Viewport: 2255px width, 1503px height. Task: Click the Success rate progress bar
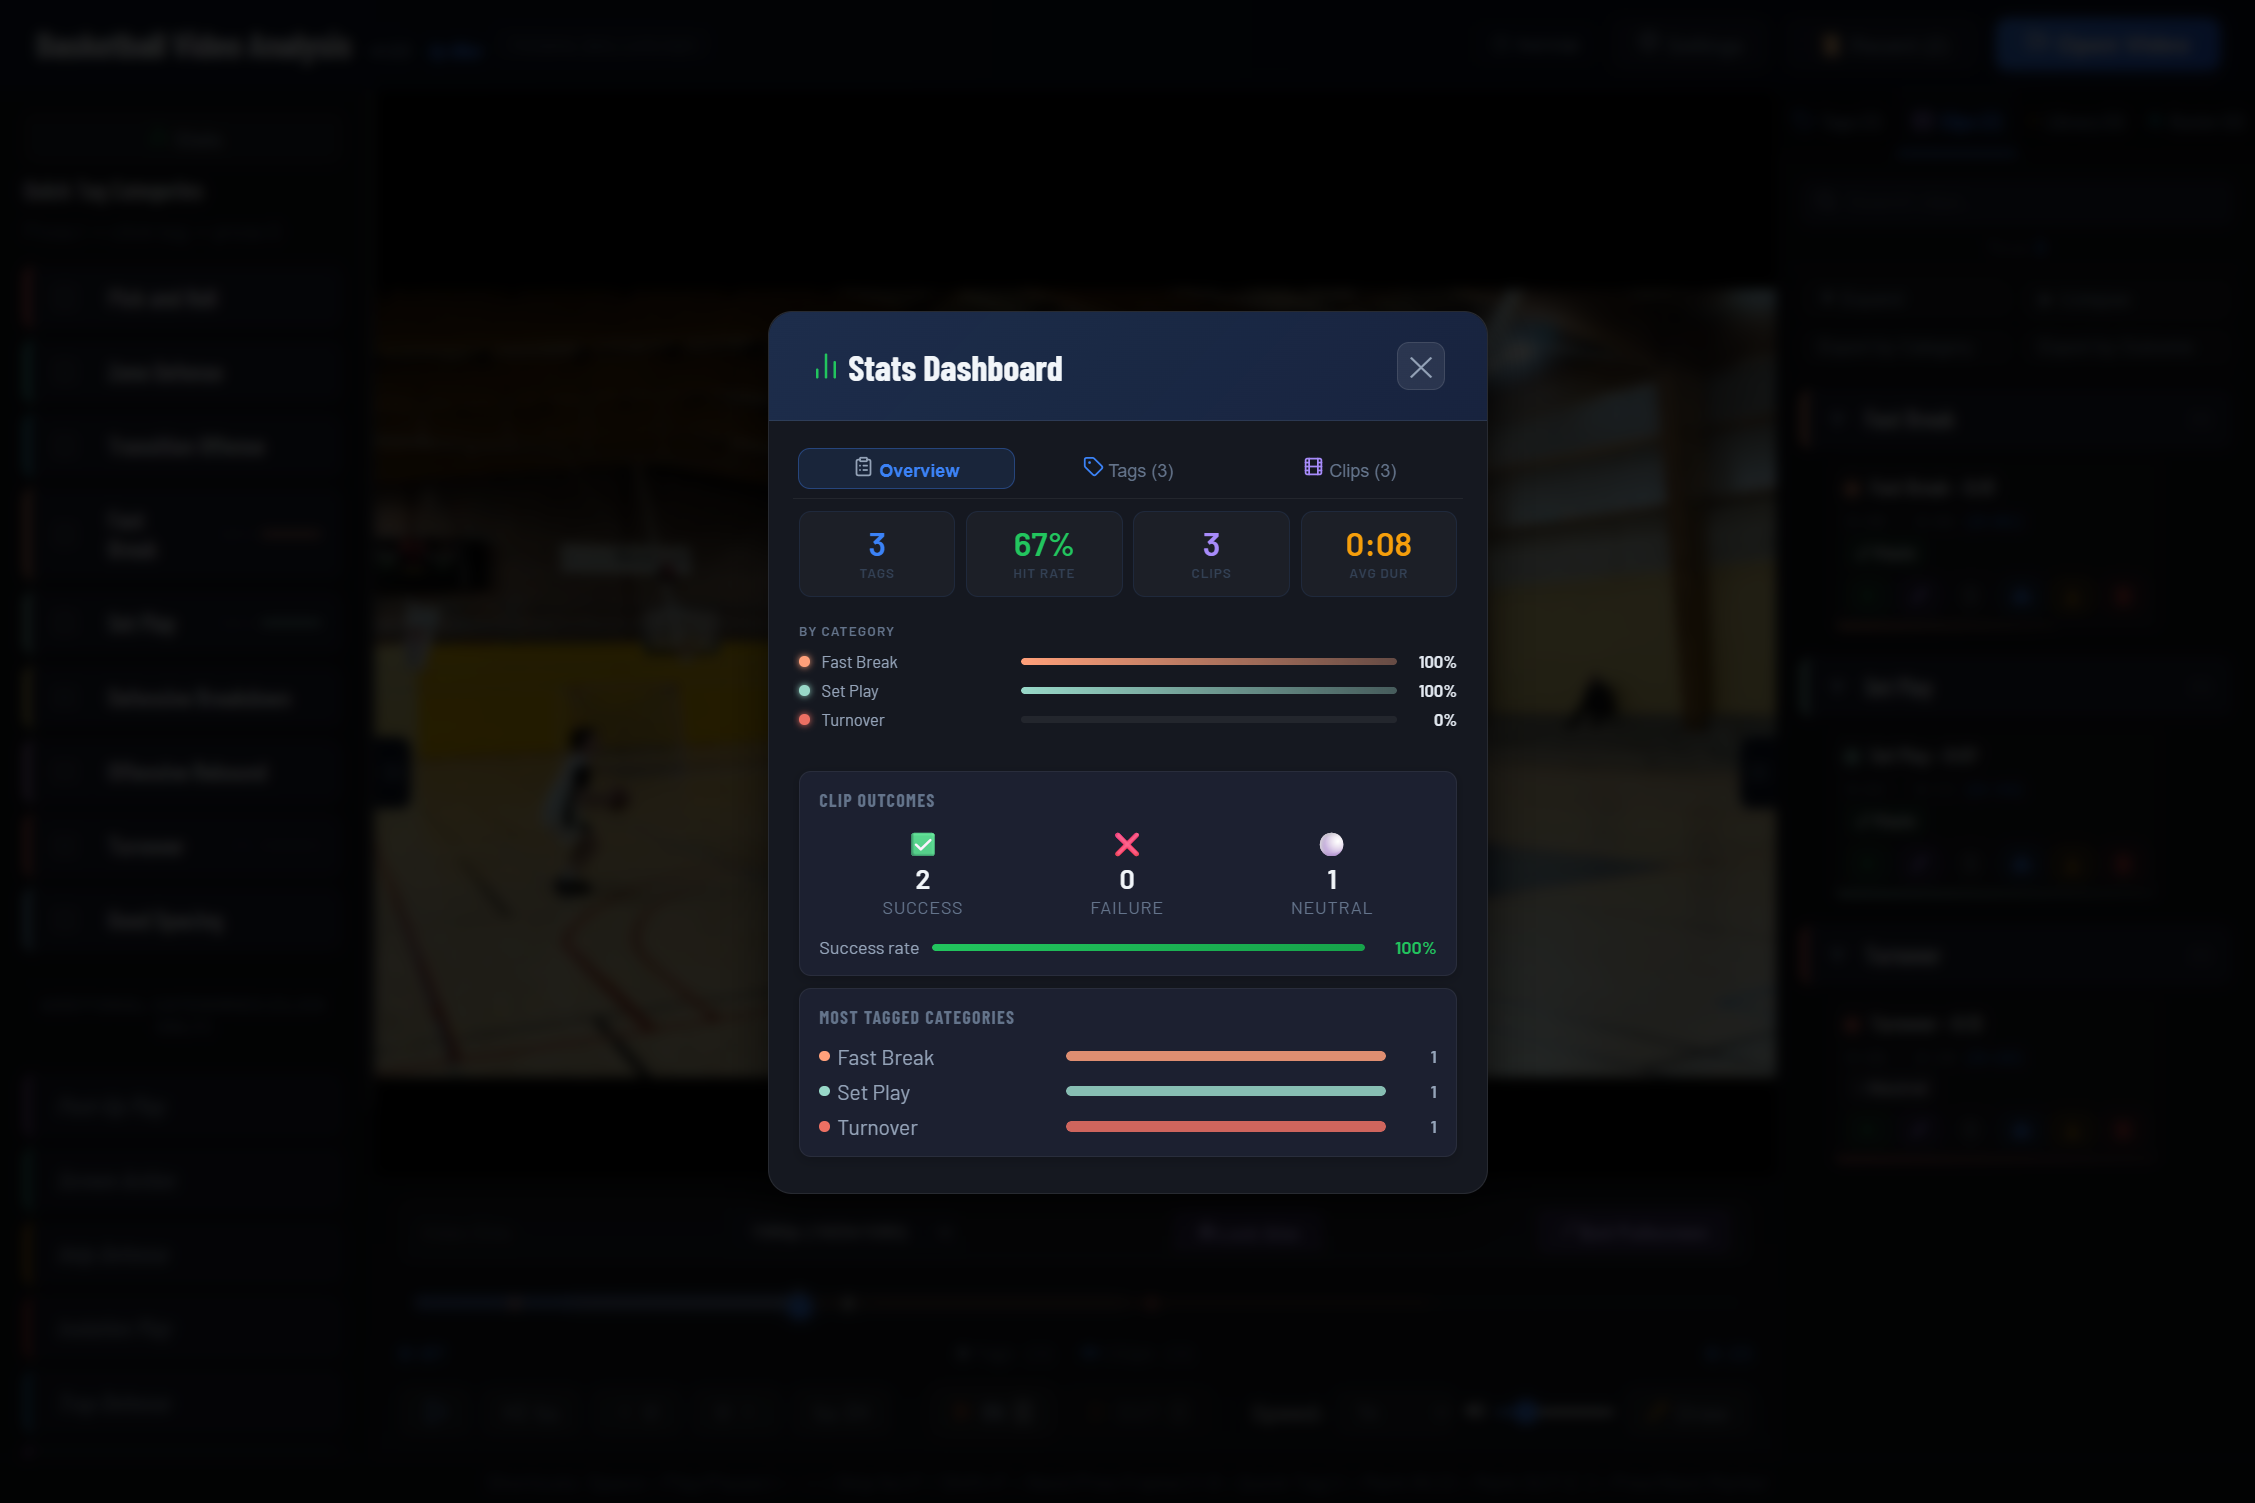[1147, 947]
